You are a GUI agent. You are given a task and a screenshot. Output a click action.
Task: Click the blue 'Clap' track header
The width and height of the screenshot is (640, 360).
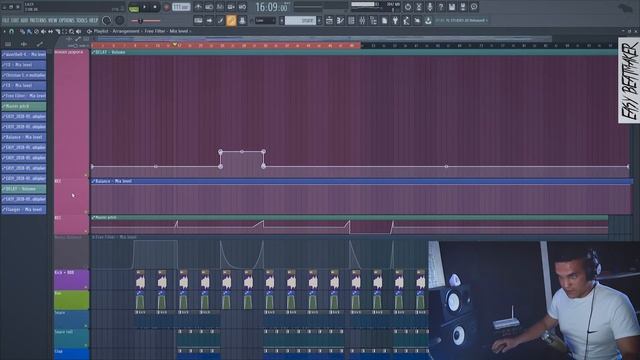coord(71,354)
